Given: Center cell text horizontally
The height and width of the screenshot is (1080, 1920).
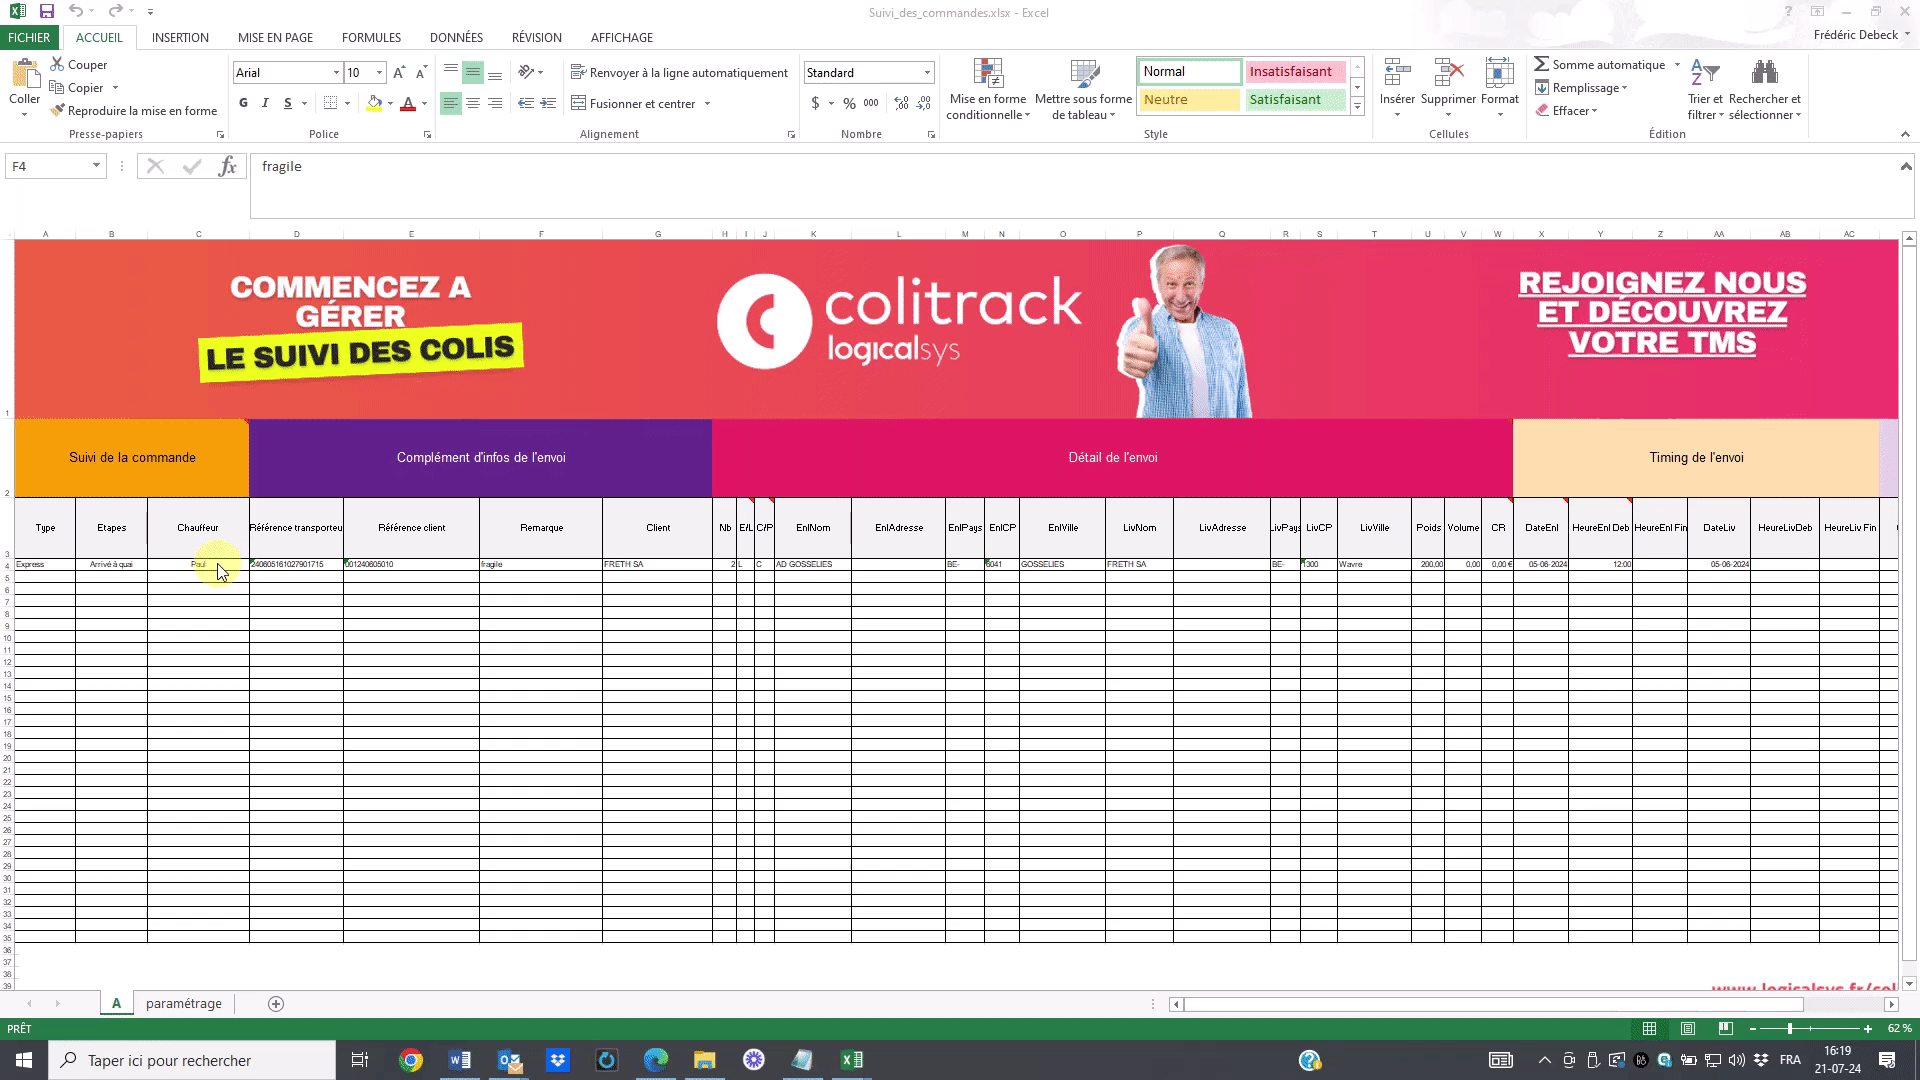Looking at the screenshot, I should (x=473, y=103).
